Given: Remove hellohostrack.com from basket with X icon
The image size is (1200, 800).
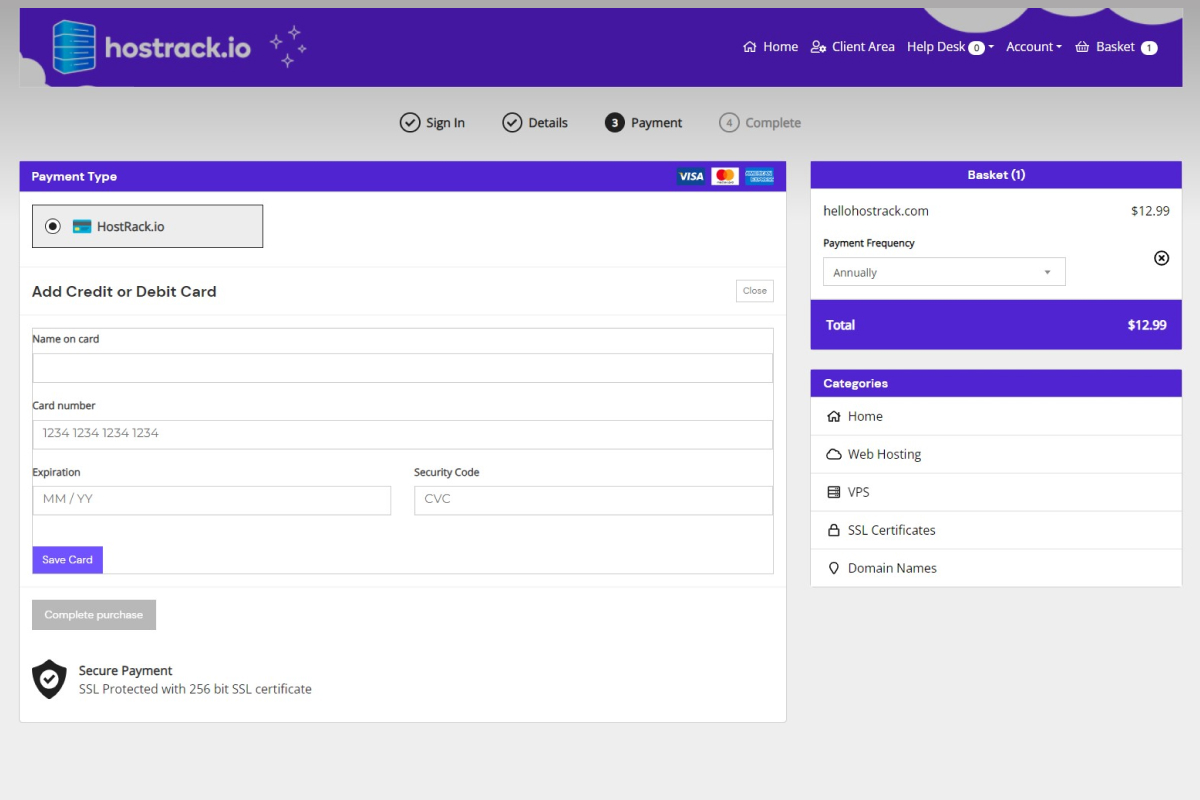Looking at the screenshot, I should pos(1161,258).
